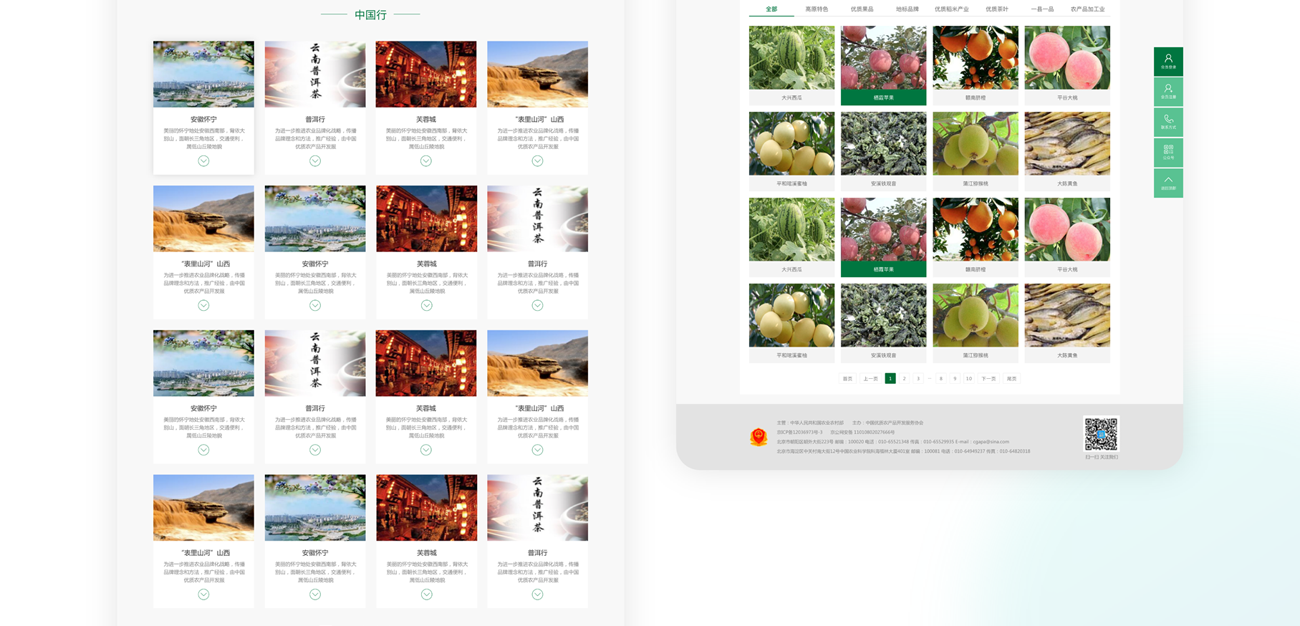
Task: Click the top-row 平谷大桃 peach image
Action: (1067, 58)
